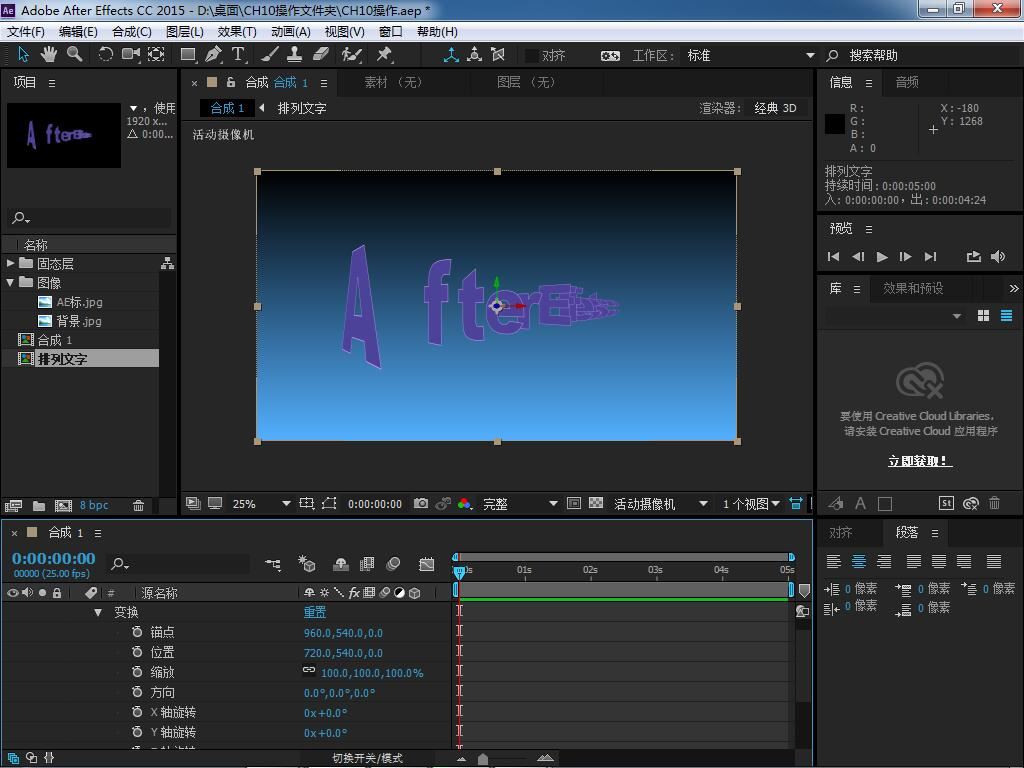Delete selected project item with trash icon

pyautogui.click(x=138, y=505)
